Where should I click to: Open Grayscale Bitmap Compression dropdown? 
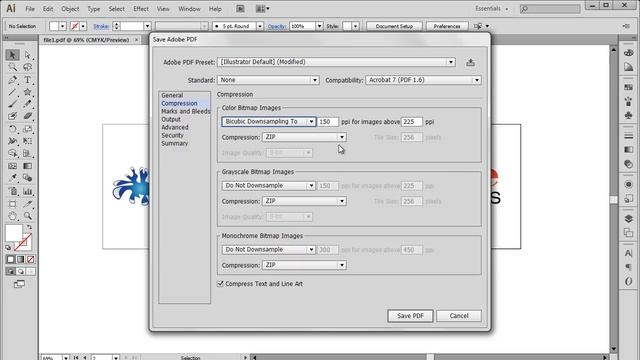coord(304,201)
